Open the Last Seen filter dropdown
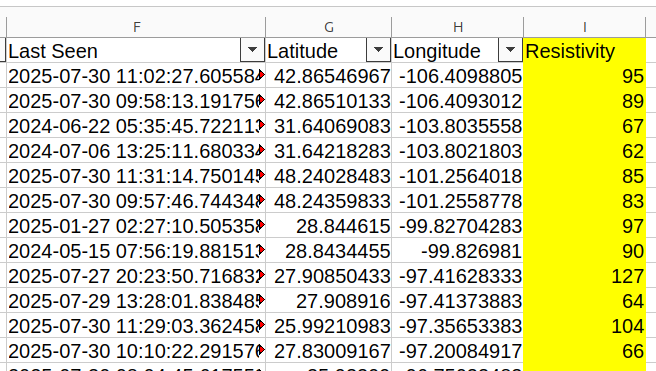The height and width of the screenshot is (371, 656). pos(252,50)
